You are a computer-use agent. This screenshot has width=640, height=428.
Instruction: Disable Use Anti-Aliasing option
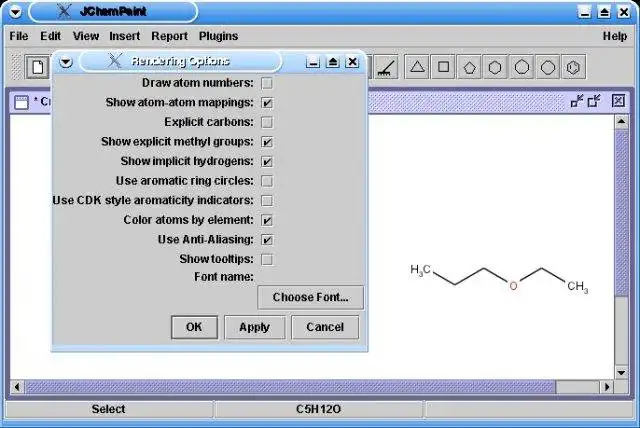[x=267, y=240]
